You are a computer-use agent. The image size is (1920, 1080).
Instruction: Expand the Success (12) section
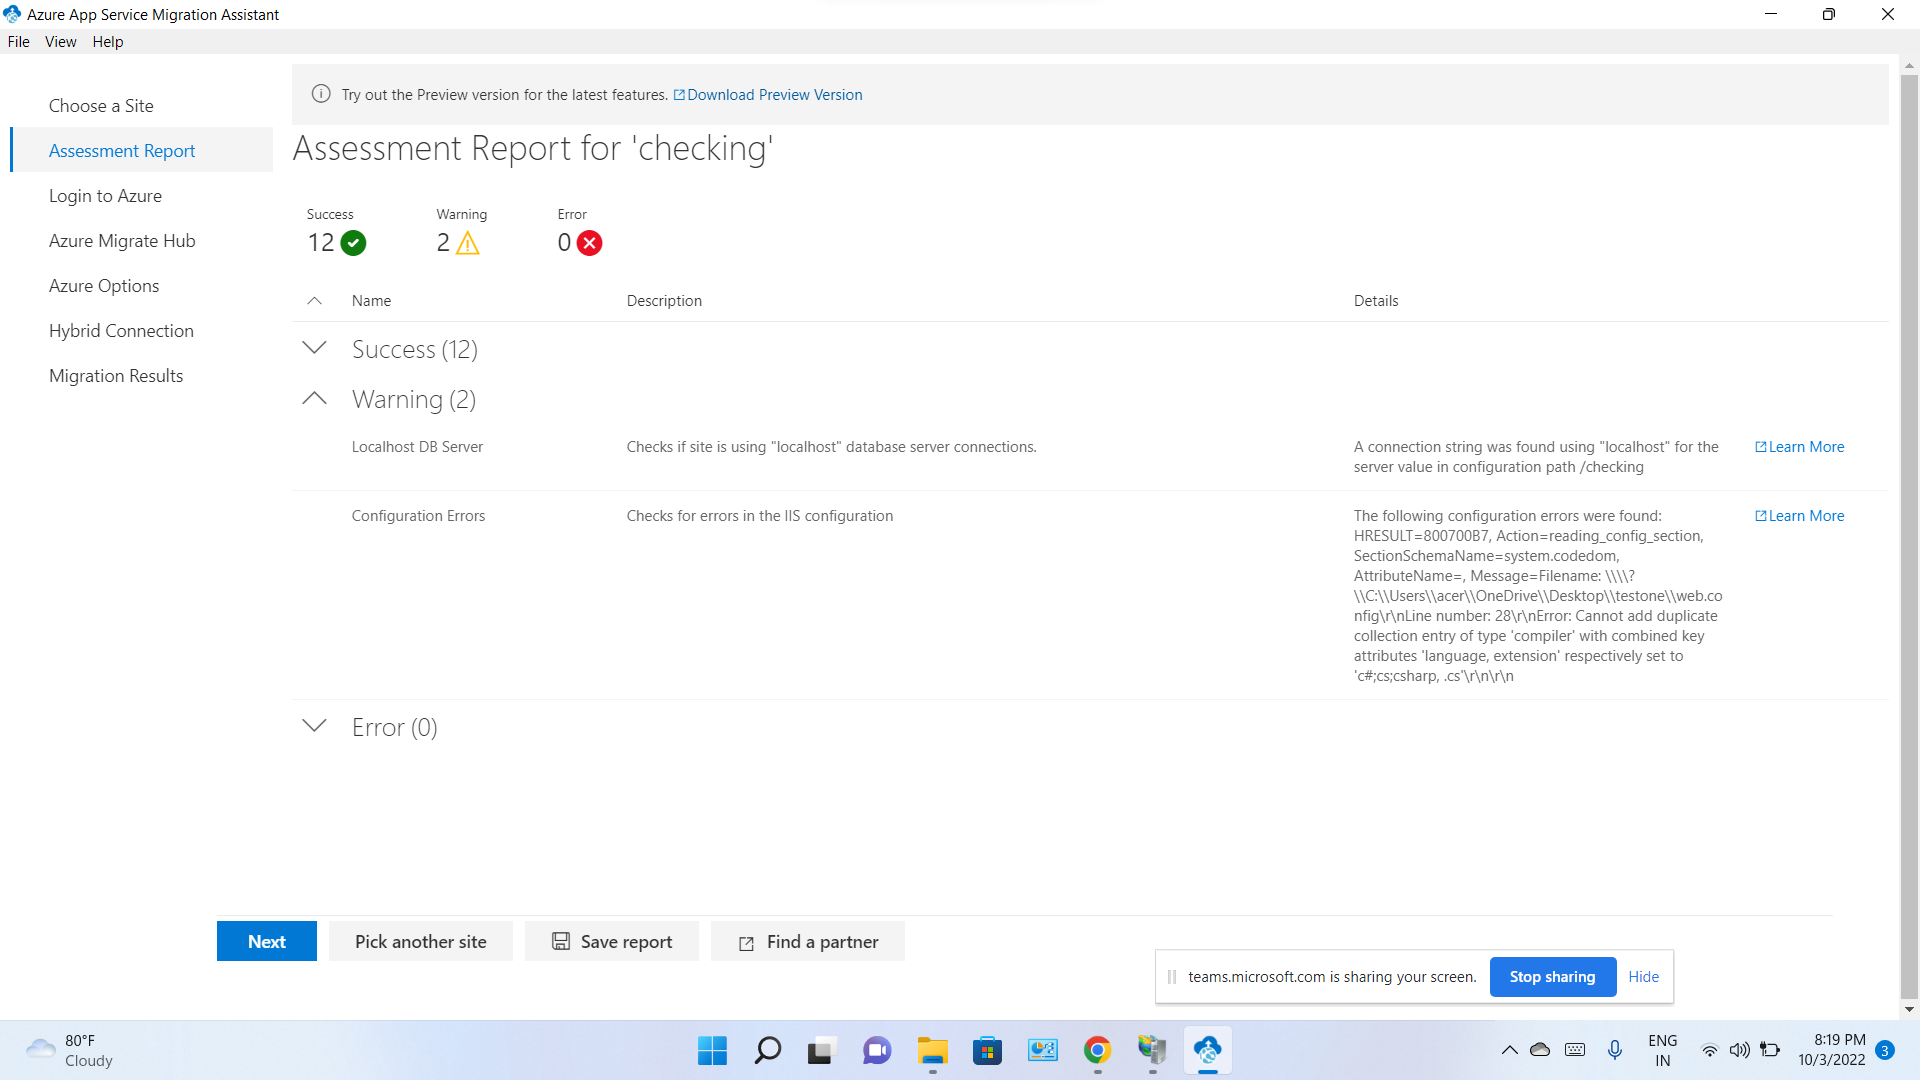(314, 348)
